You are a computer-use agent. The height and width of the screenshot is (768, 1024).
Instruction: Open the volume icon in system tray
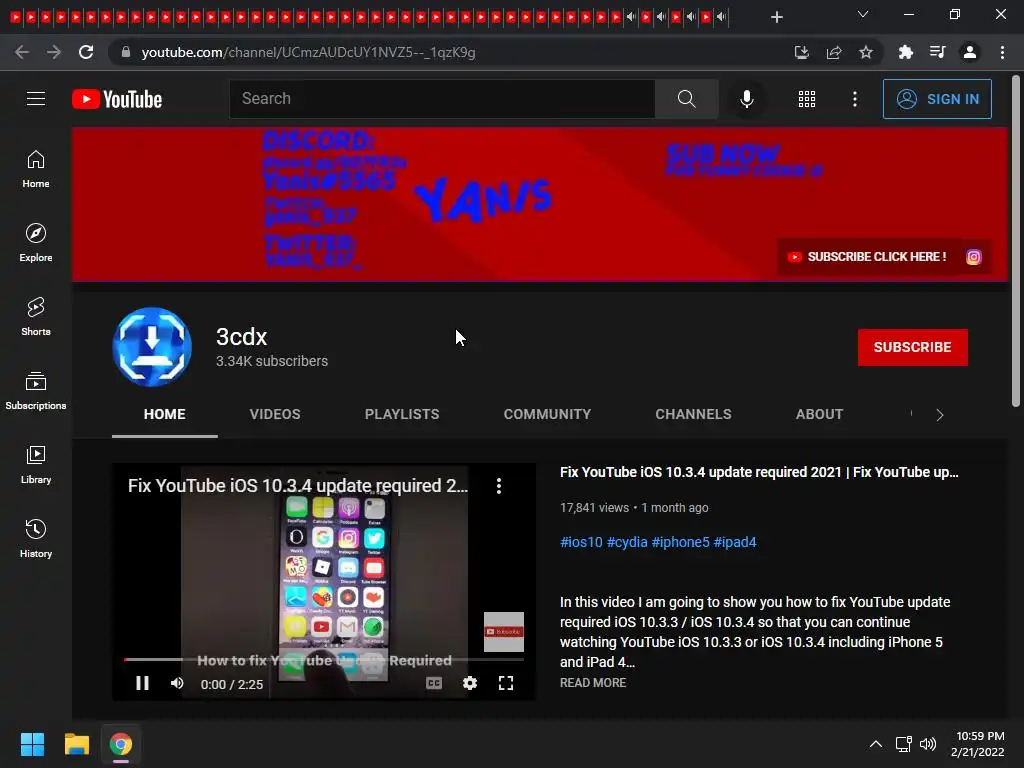[928, 744]
